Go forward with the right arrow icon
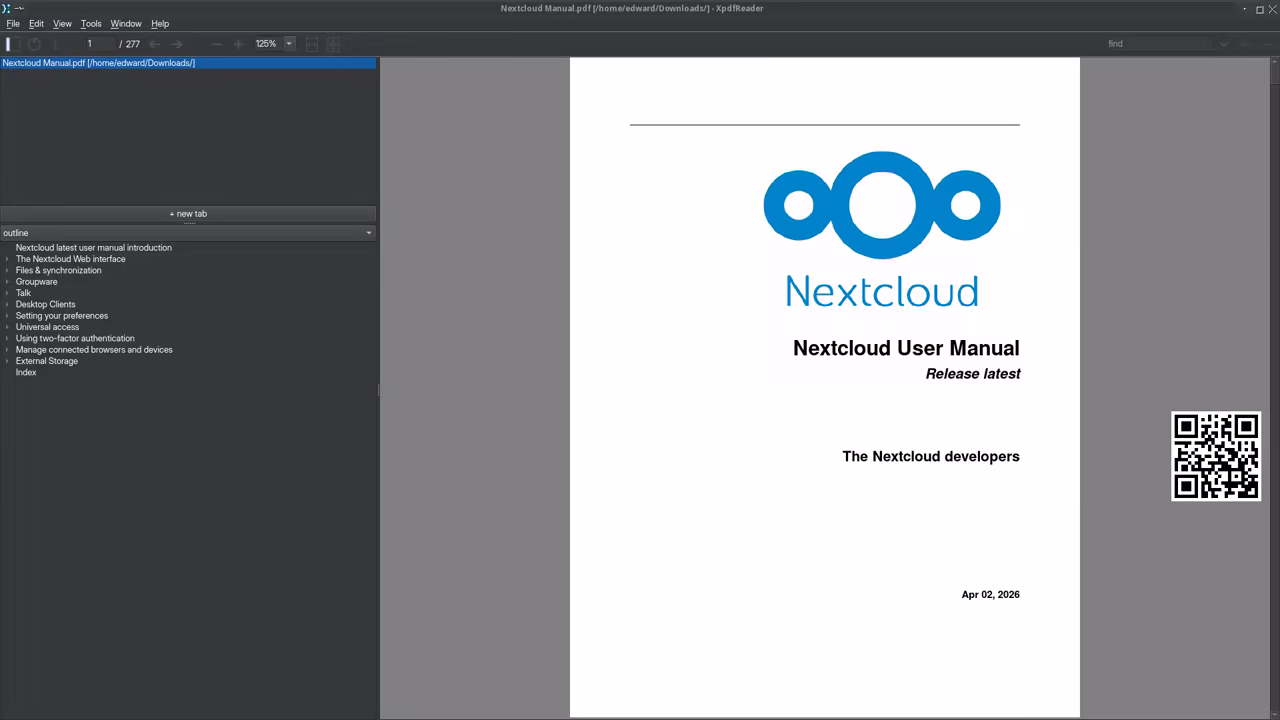1280x720 pixels. coord(177,44)
